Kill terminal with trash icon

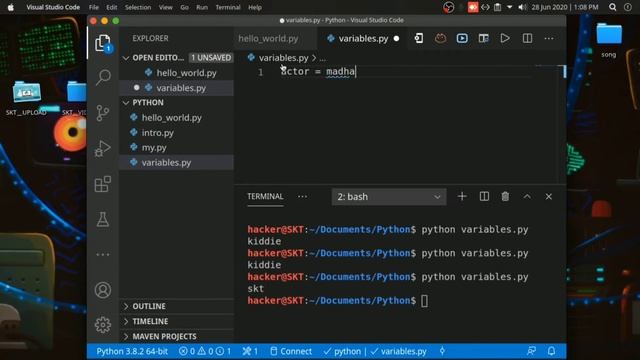(x=505, y=197)
